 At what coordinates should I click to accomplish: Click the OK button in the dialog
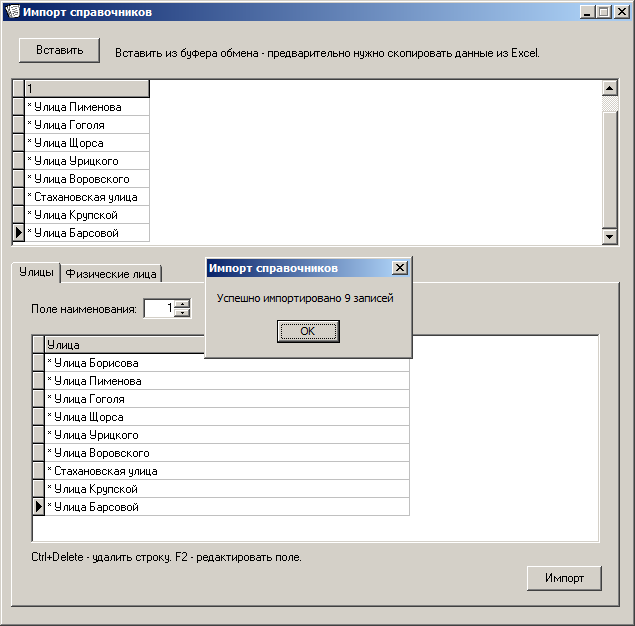tap(308, 331)
